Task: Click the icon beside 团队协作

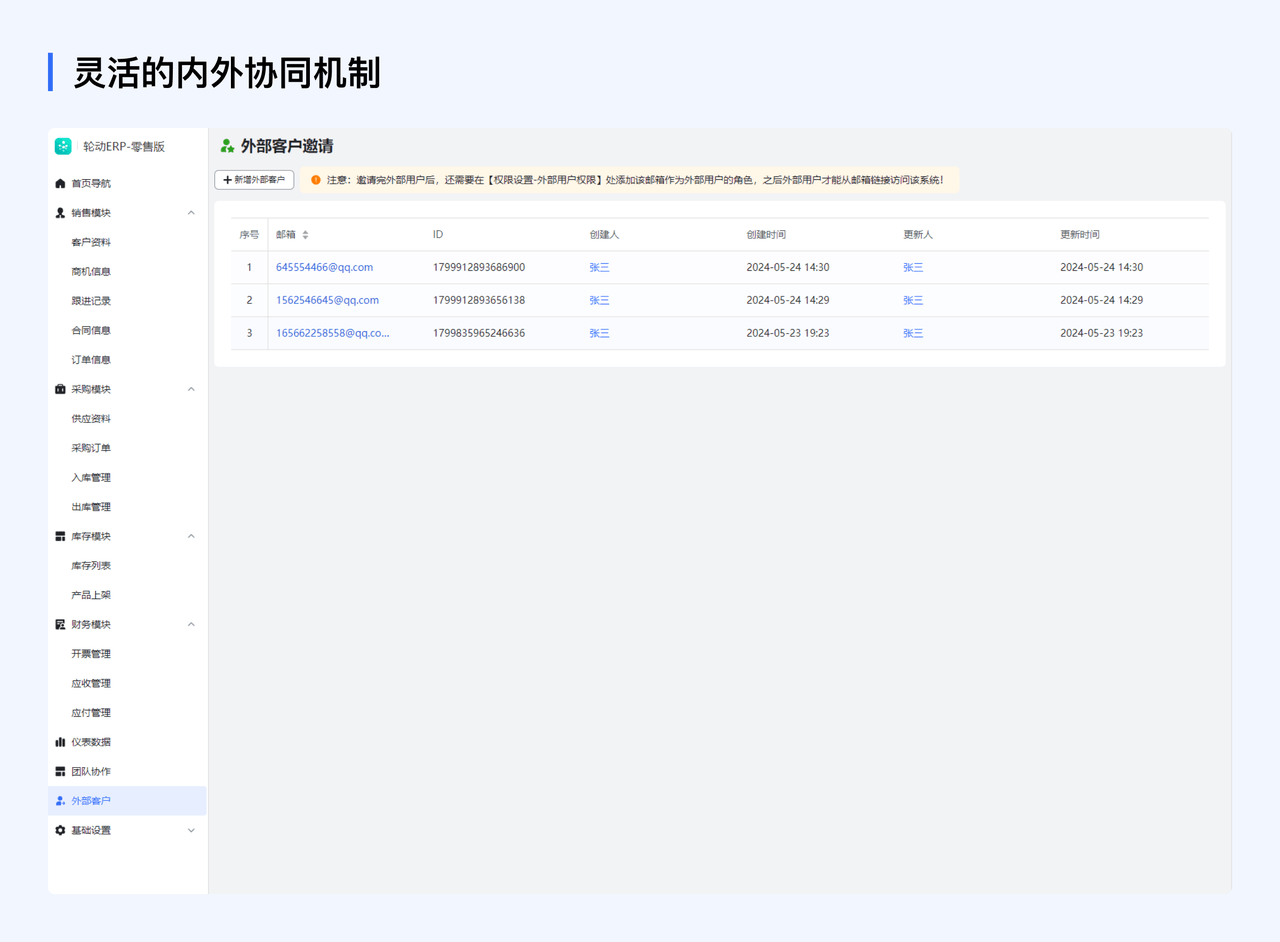Action: click(60, 771)
